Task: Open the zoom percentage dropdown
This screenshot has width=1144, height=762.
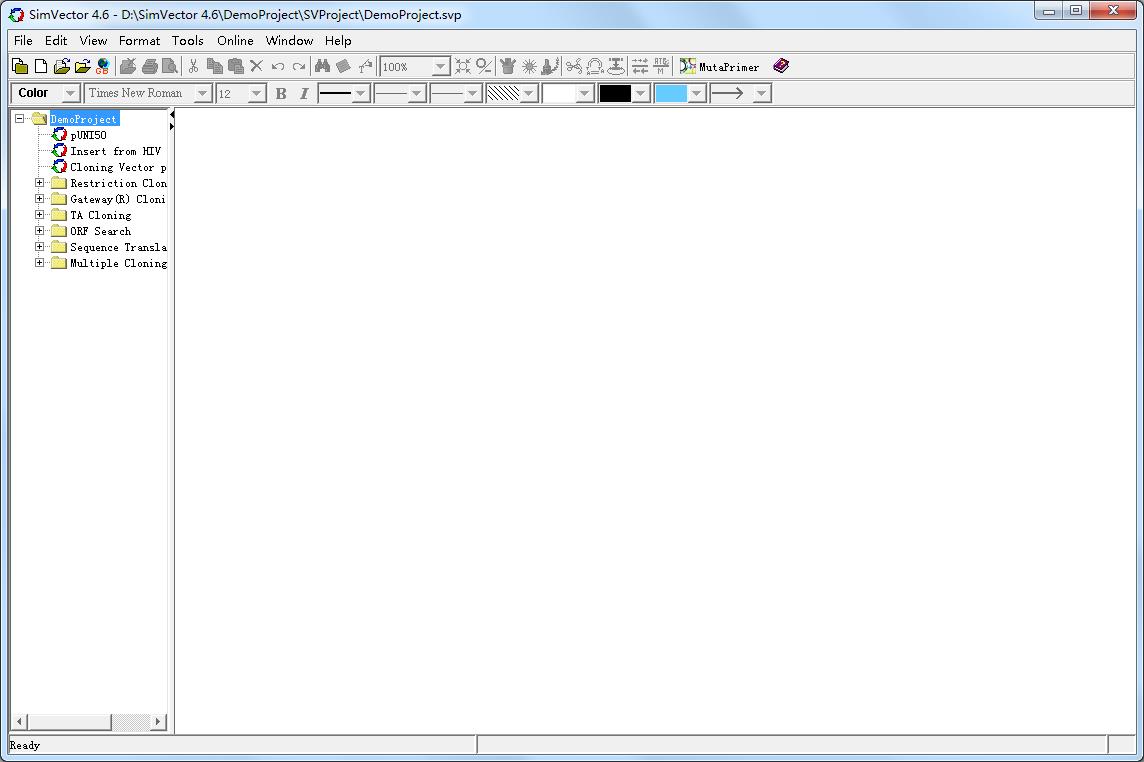Action: 440,67
